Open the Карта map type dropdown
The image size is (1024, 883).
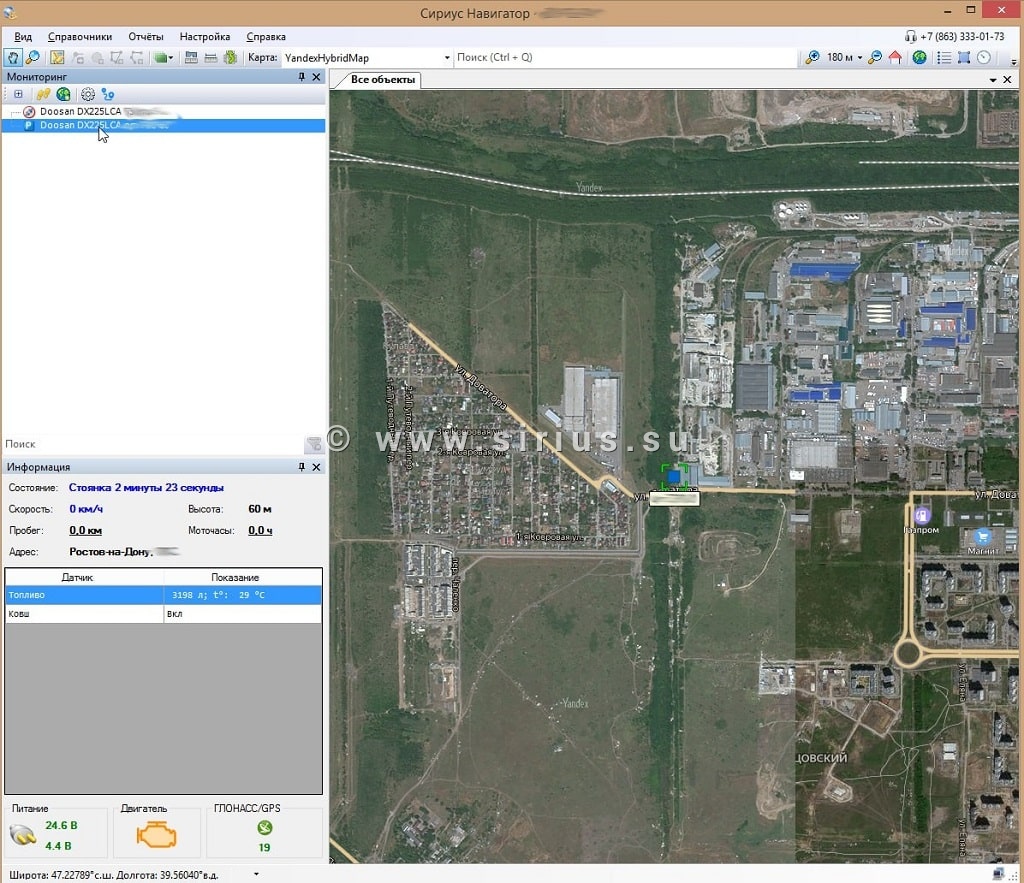coord(445,58)
